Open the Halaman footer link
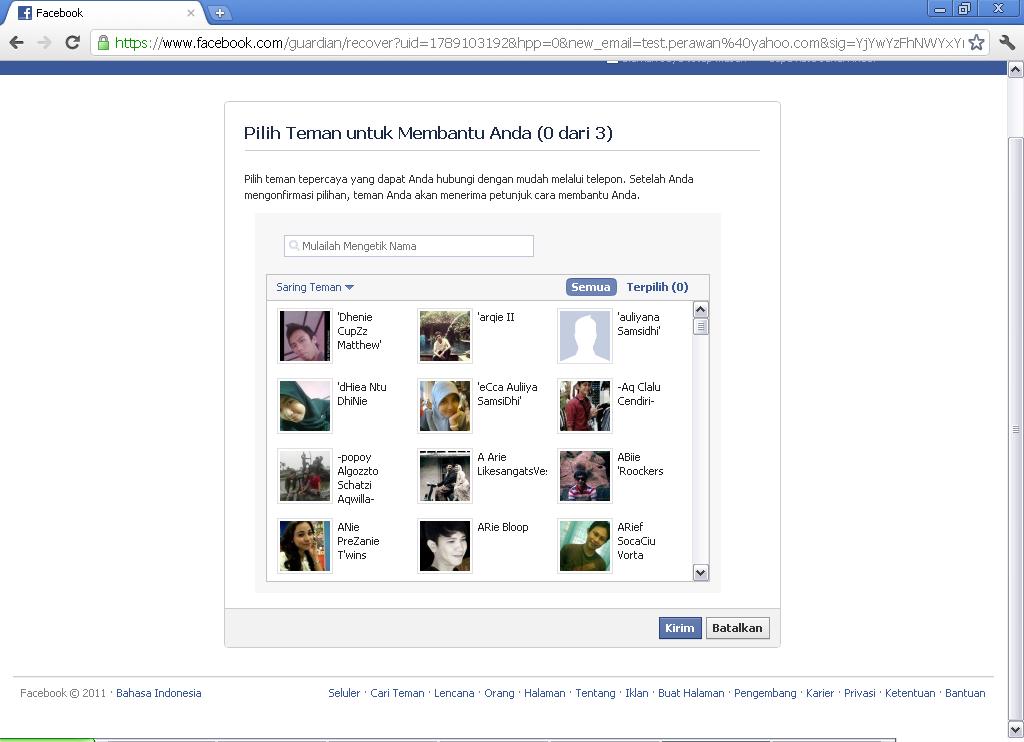 click(545, 693)
